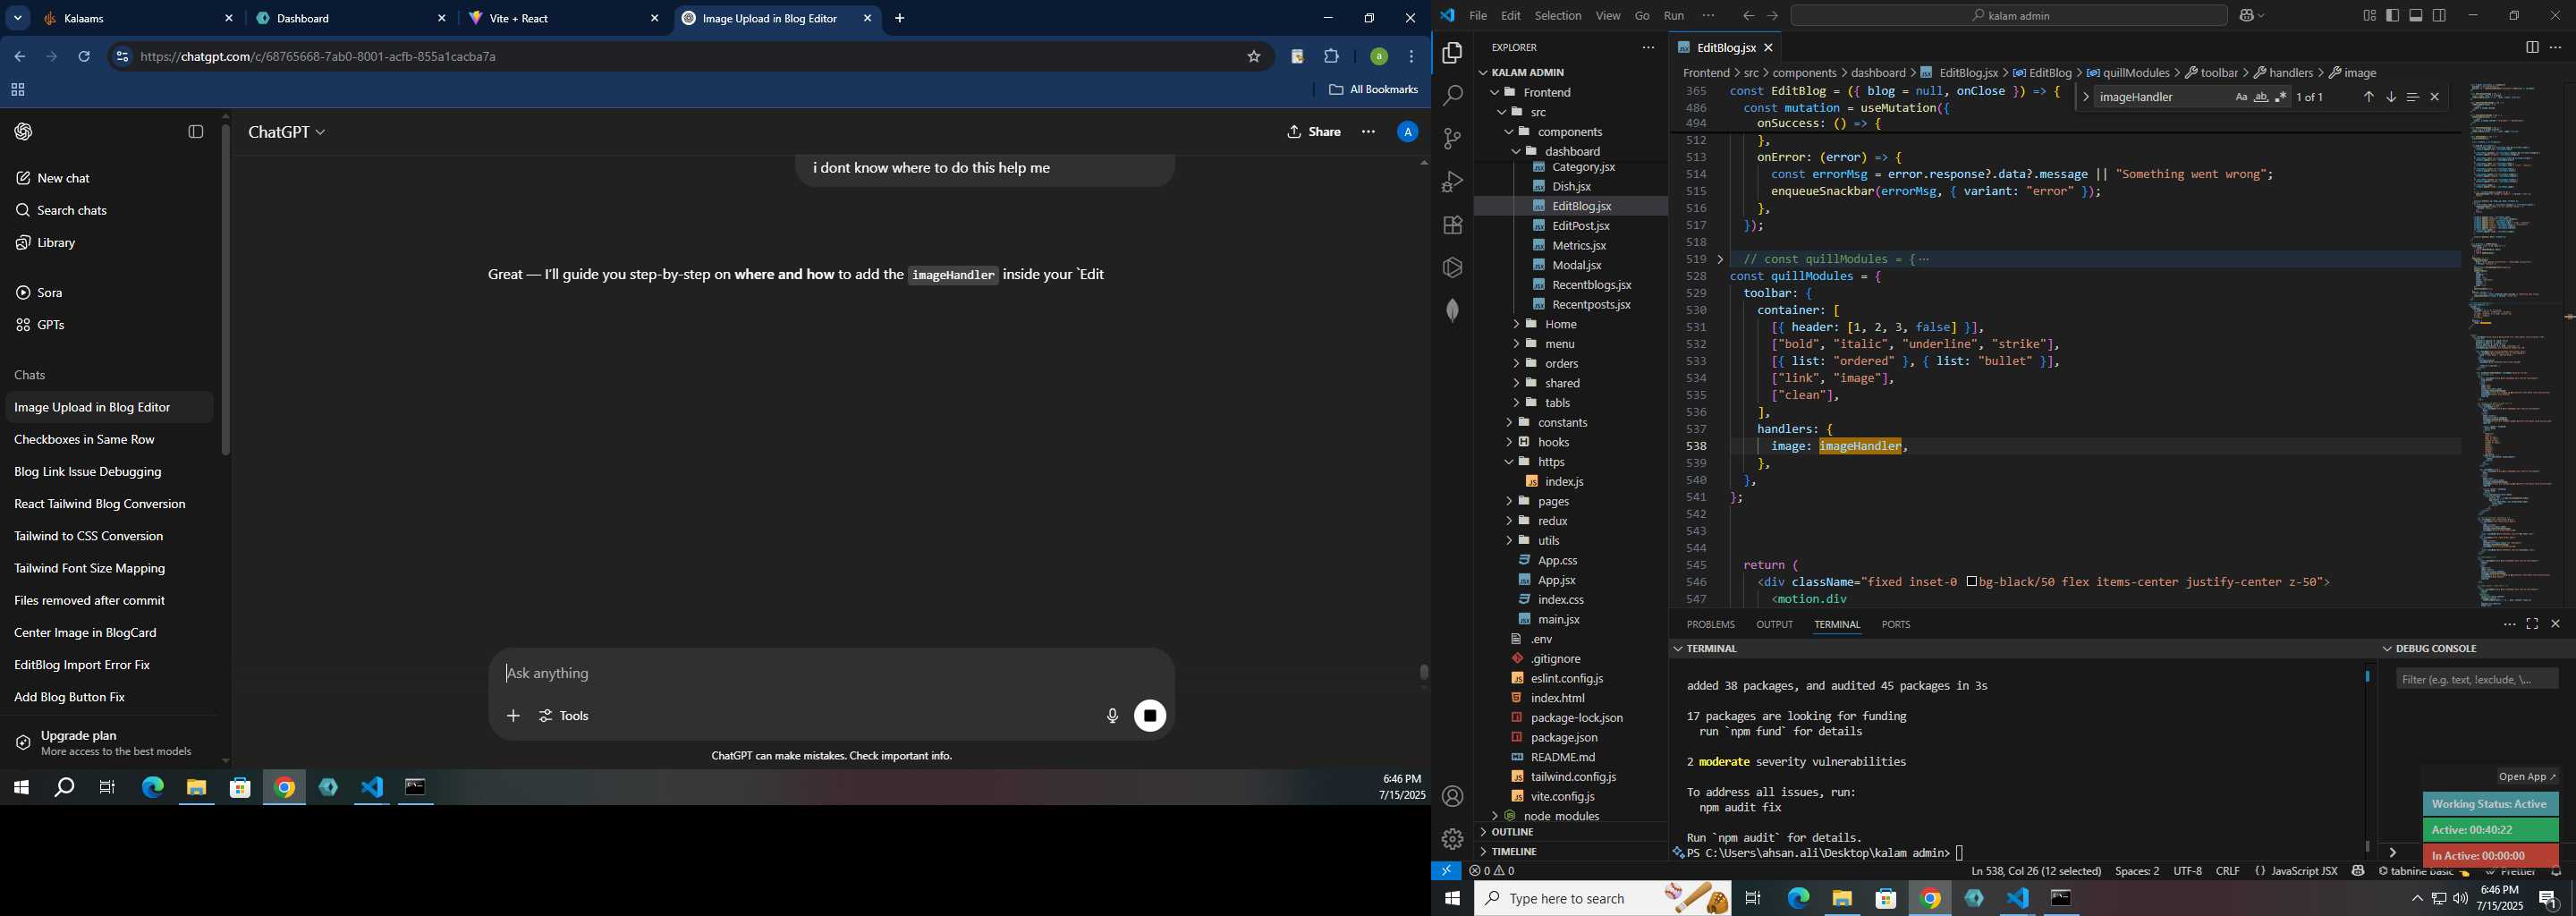Image resolution: width=2576 pixels, height=916 pixels.
Task: Toggle Match Whole Word in find widget
Action: [2261, 97]
